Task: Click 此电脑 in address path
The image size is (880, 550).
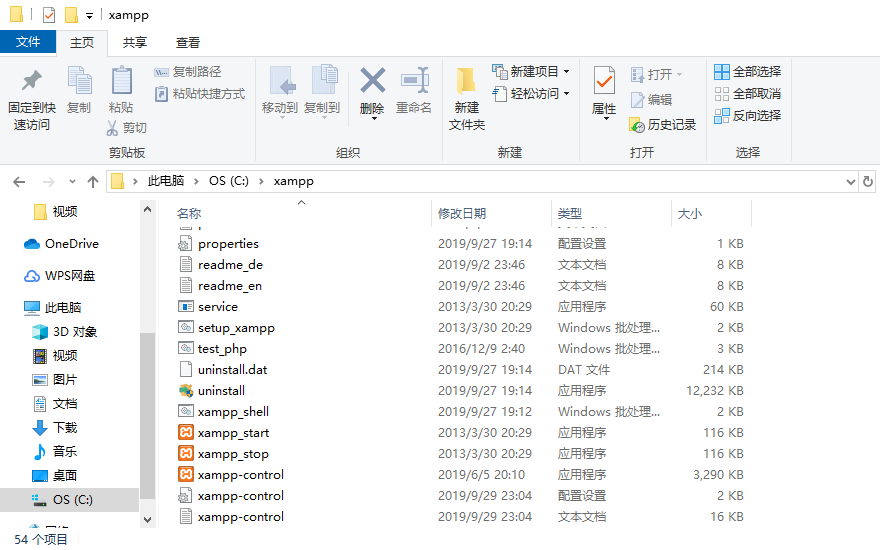Action: click(166, 181)
